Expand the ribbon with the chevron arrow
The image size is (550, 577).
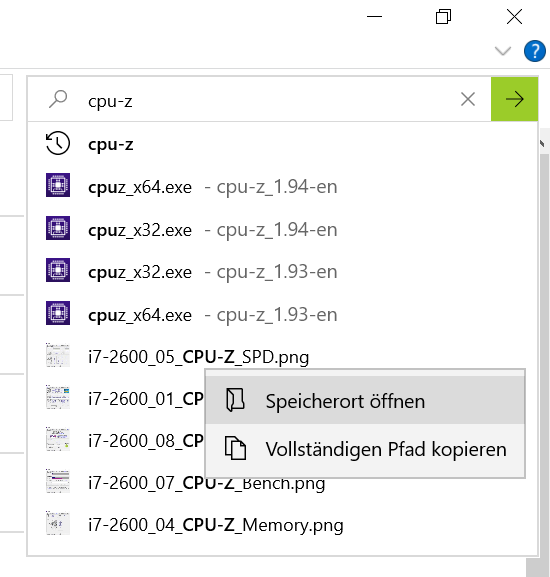click(503, 51)
